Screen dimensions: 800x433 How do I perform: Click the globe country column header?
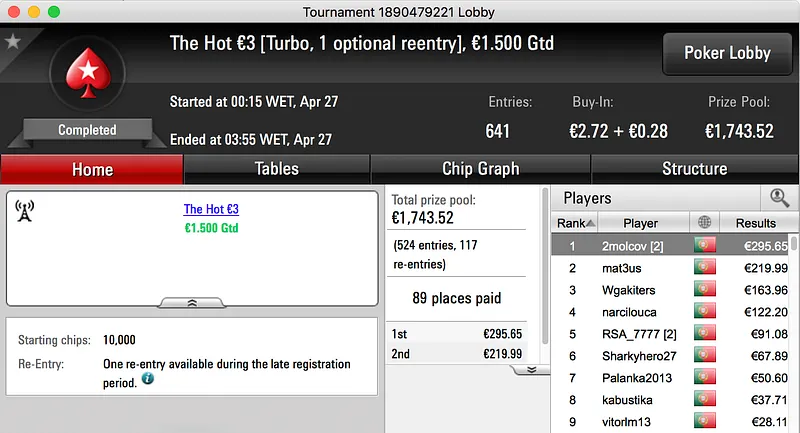point(704,223)
